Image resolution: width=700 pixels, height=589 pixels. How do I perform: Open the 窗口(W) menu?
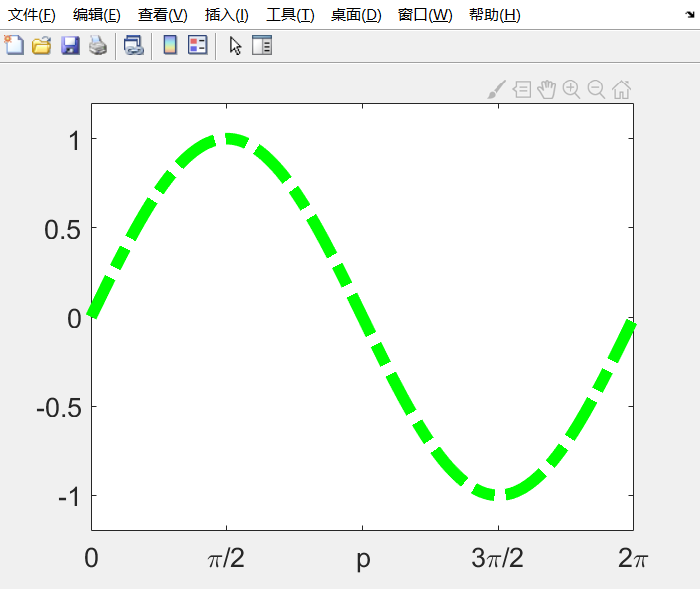click(425, 15)
